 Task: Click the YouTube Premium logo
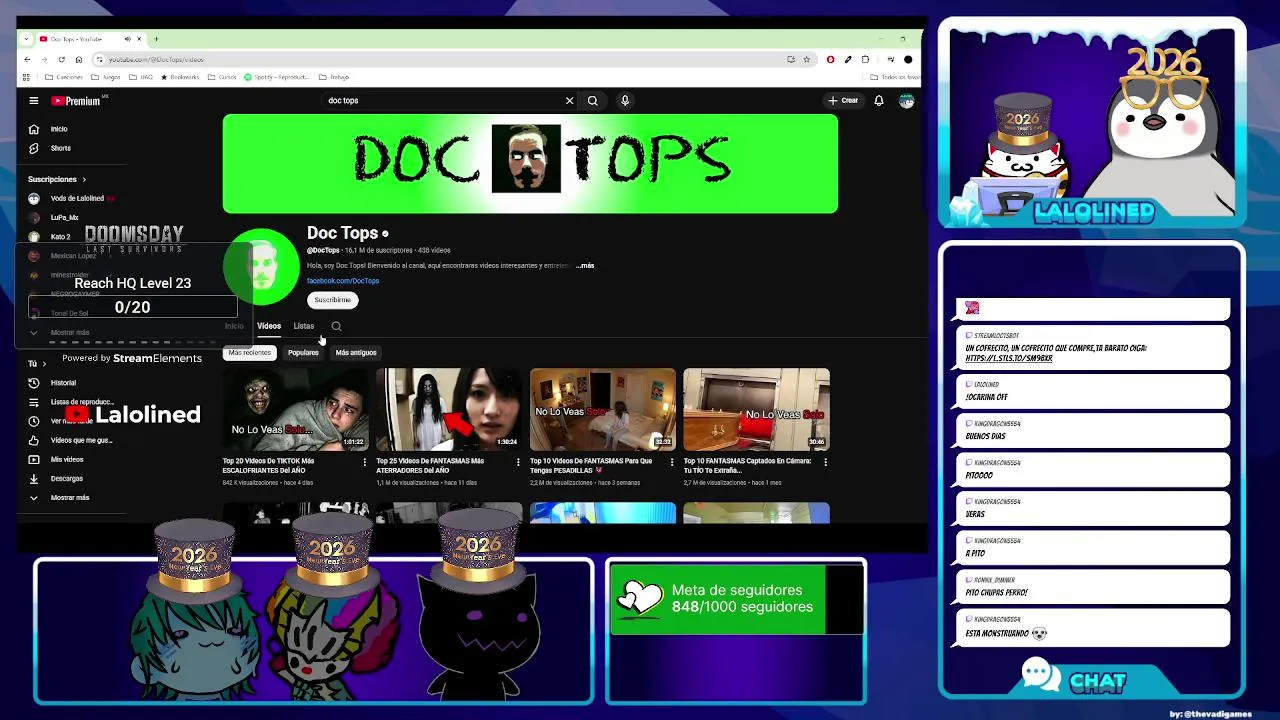(76, 100)
